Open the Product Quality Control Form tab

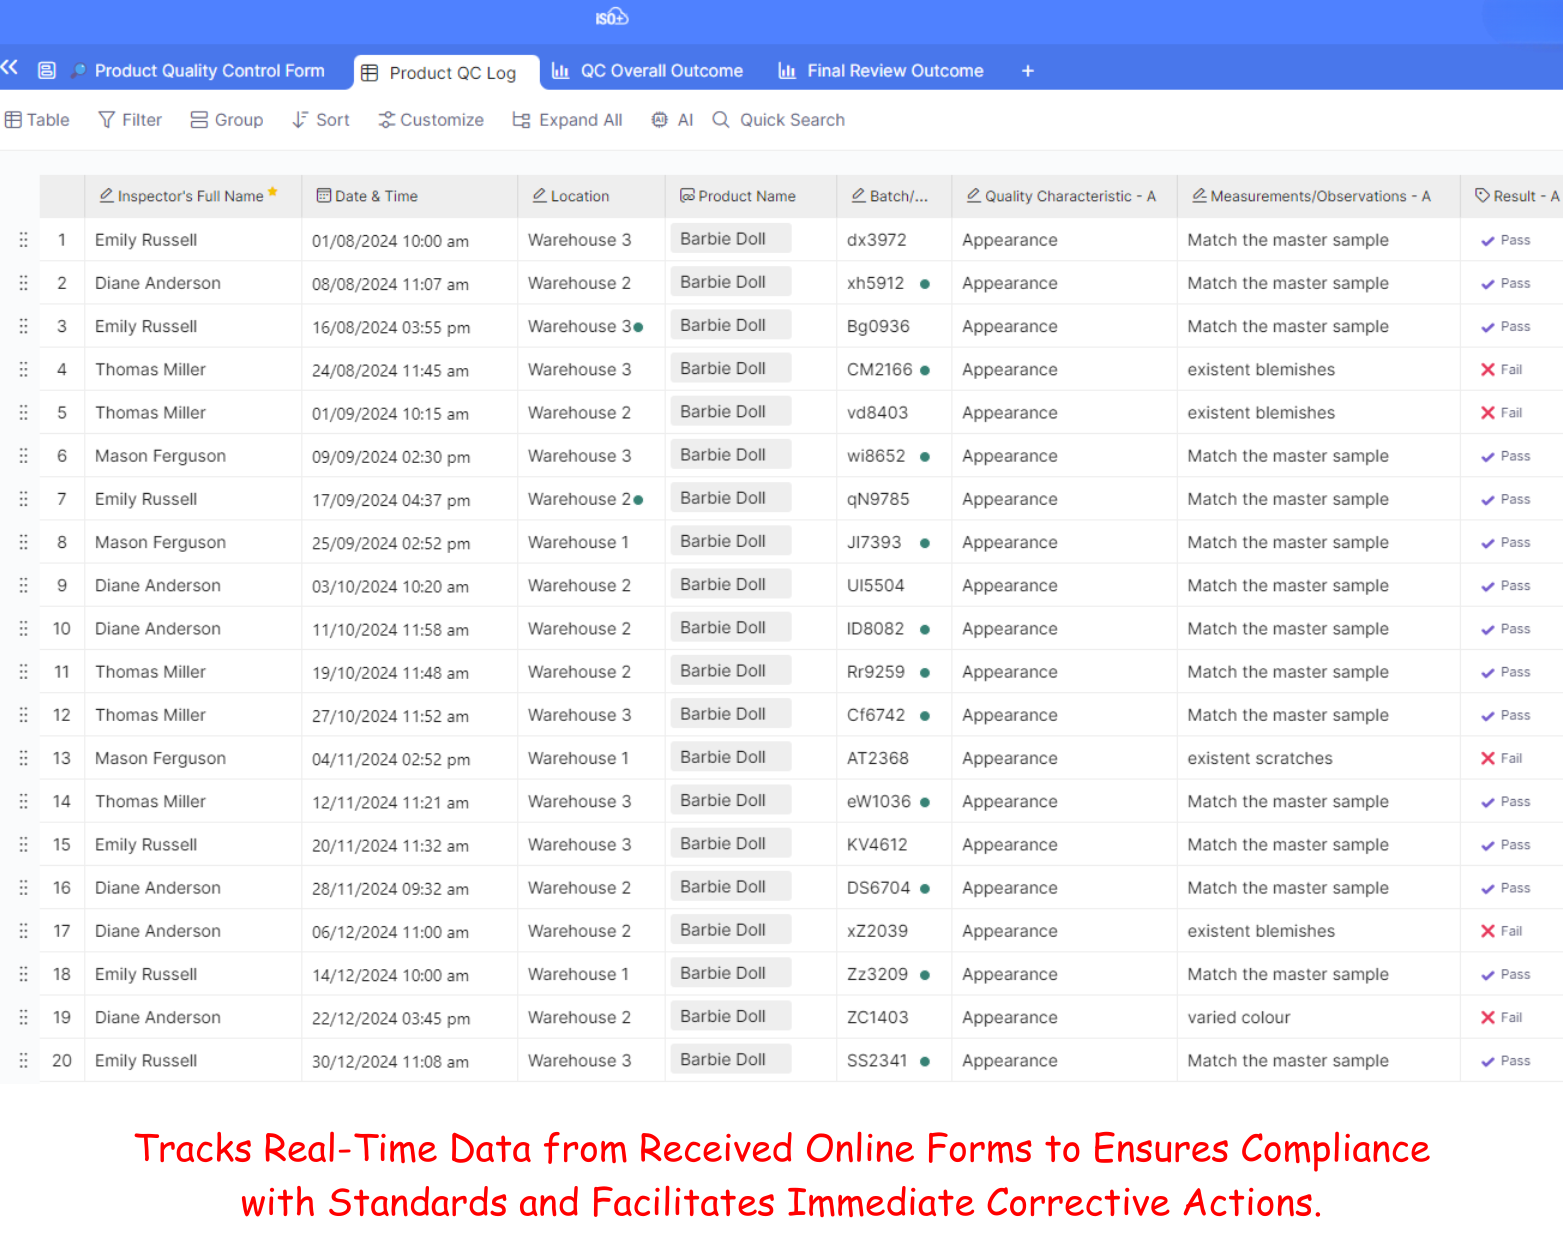pyautogui.click(x=198, y=71)
